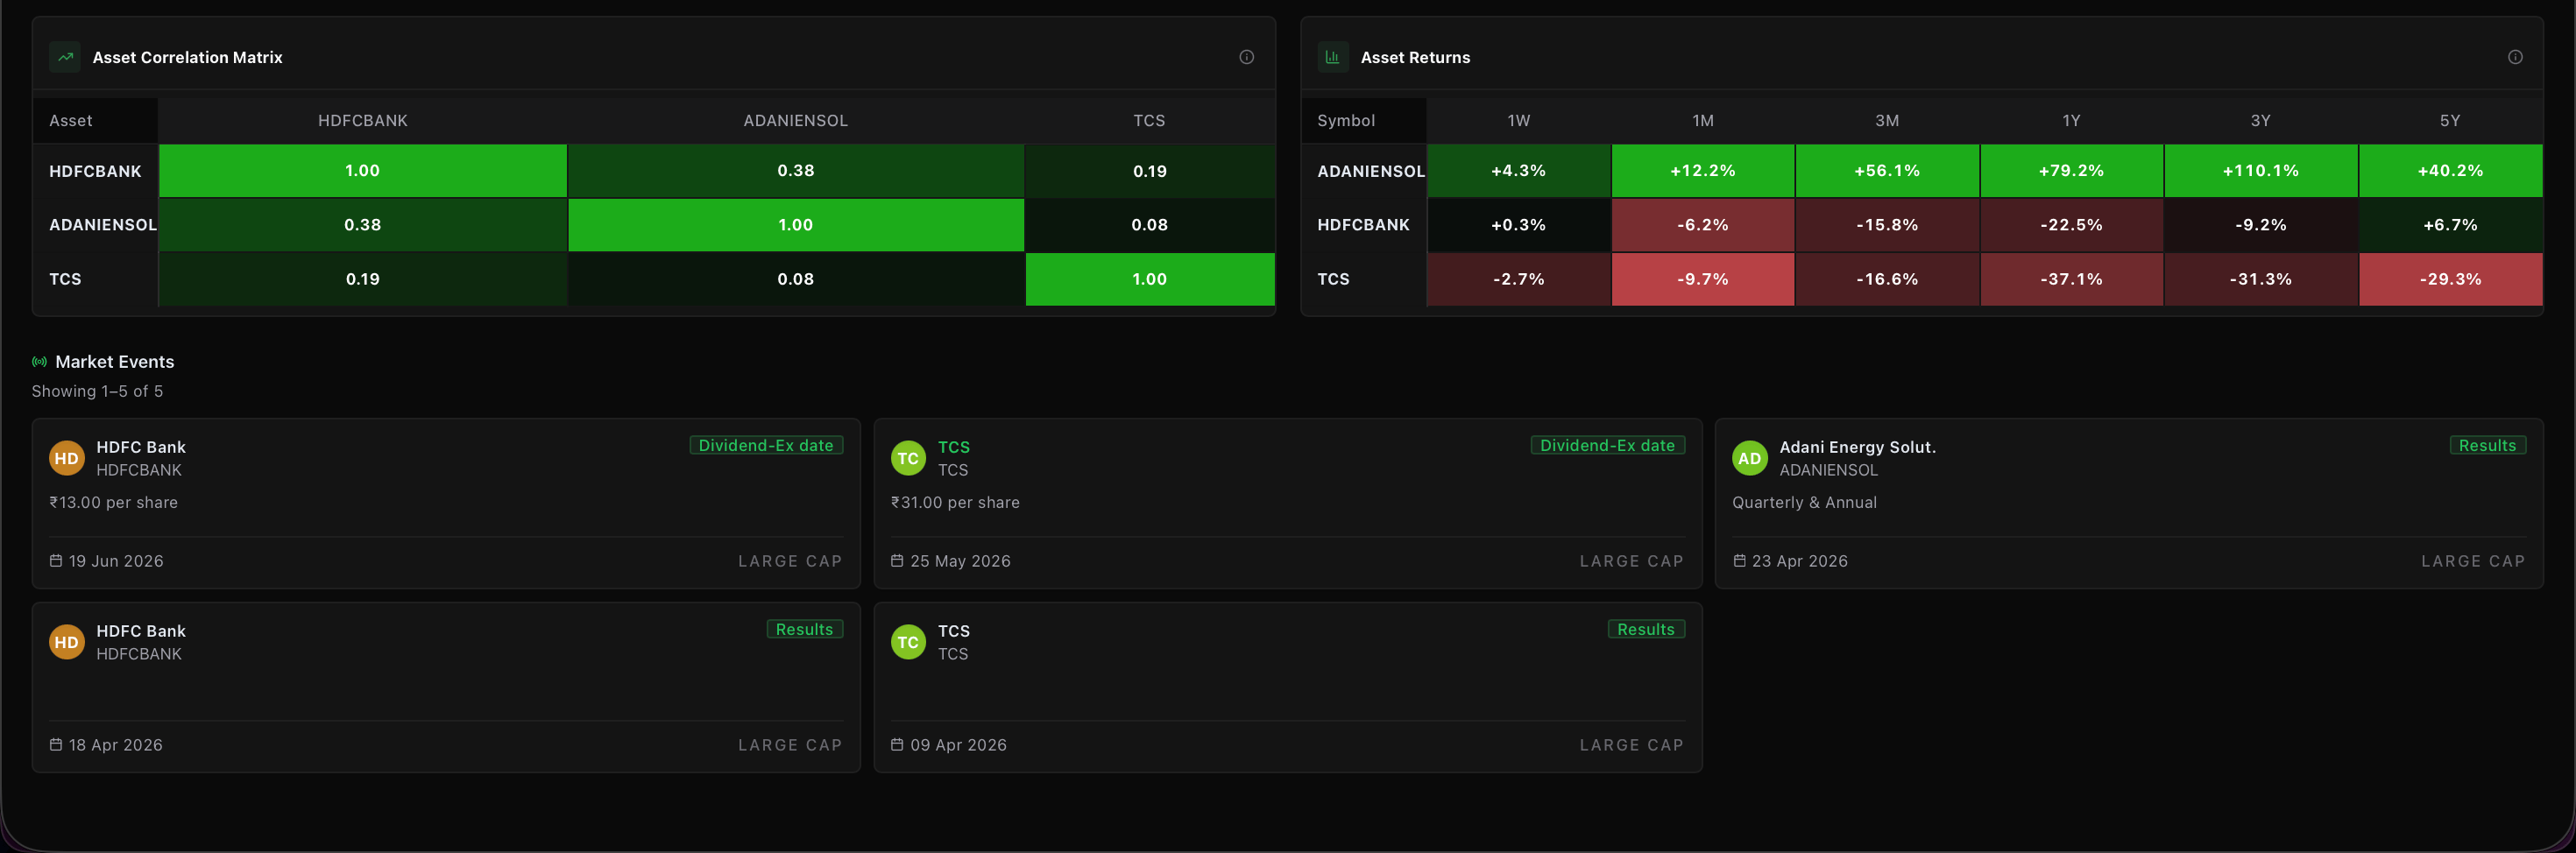Select HDFCBANK column header in correlation matrix

(363, 120)
